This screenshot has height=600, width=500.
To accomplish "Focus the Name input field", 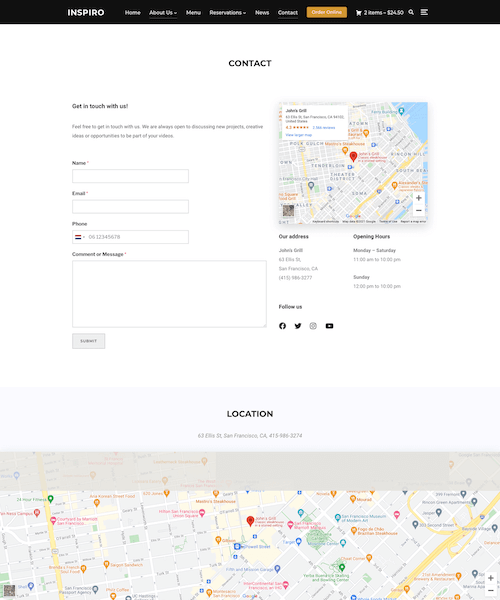I will 130,176.
